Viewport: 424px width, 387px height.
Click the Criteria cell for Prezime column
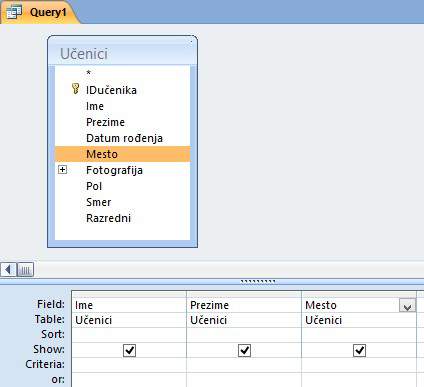point(244,365)
